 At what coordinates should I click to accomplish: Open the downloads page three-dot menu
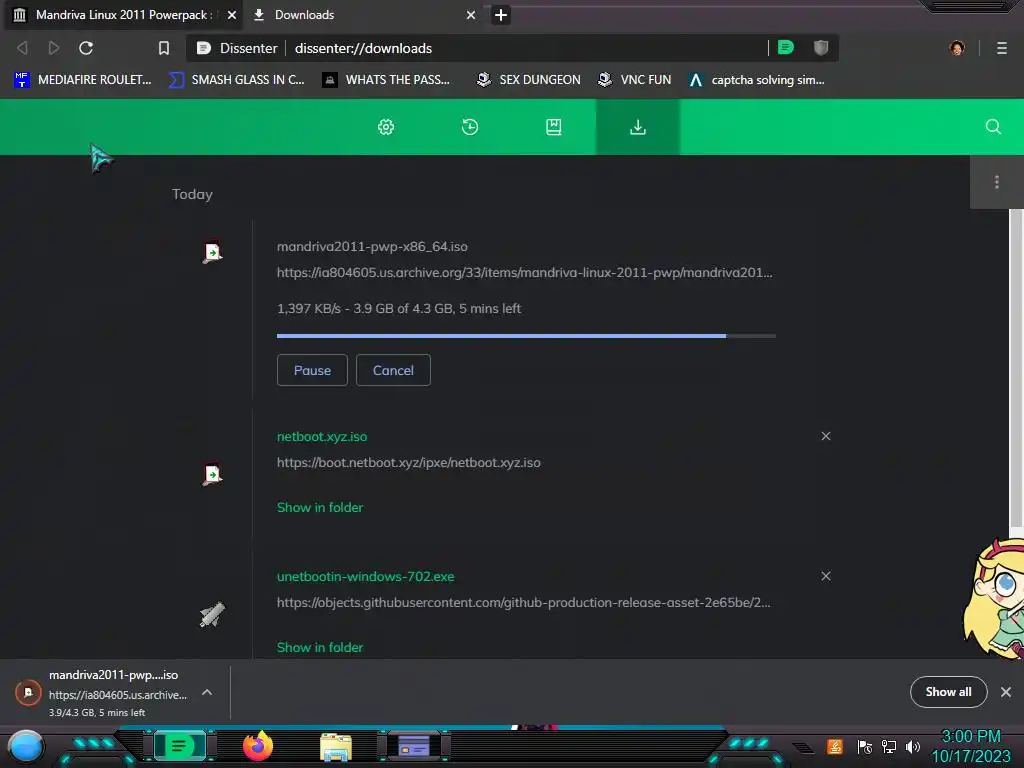click(x=997, y=182)
